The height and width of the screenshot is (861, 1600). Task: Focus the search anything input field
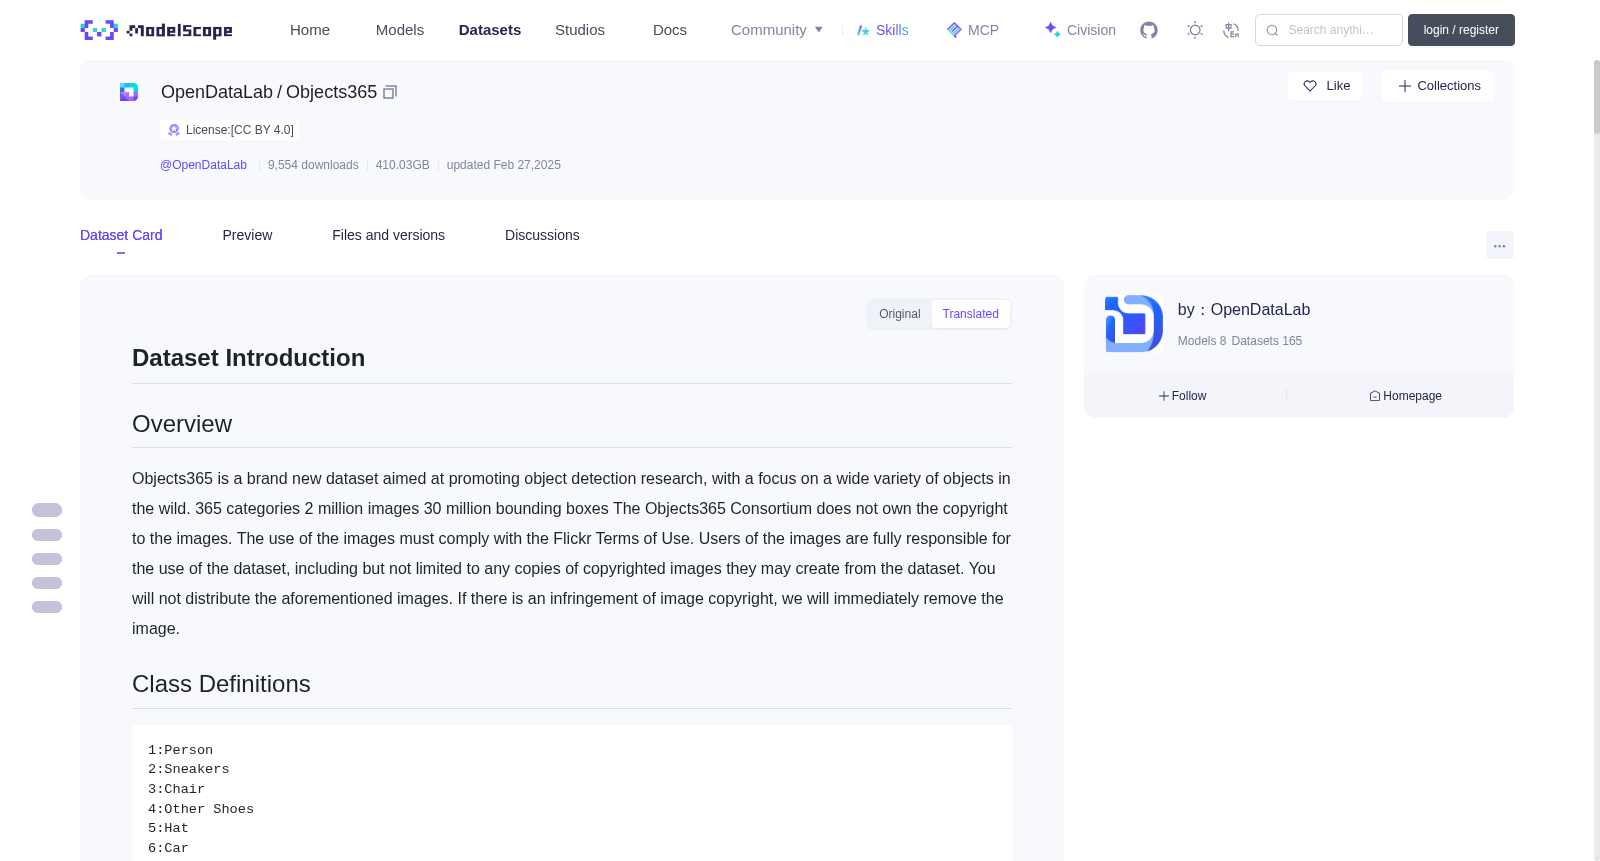[1329, 30]
